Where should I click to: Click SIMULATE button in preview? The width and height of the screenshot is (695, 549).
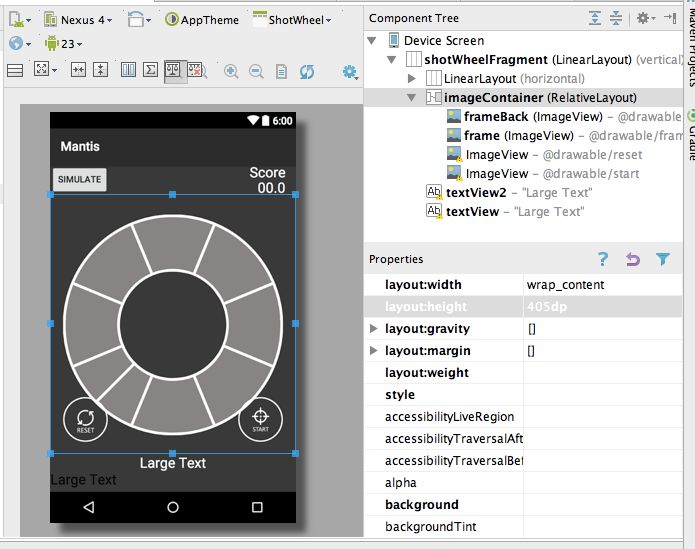tap(80, 179)
